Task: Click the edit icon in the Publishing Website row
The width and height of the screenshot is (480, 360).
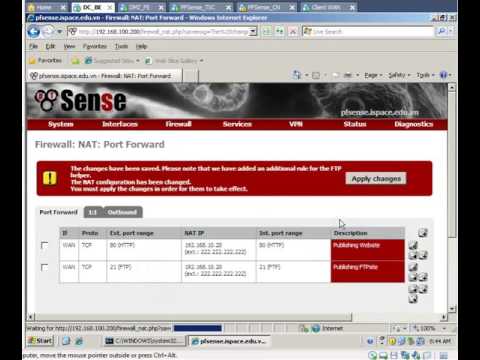Action: click(413, 246)
